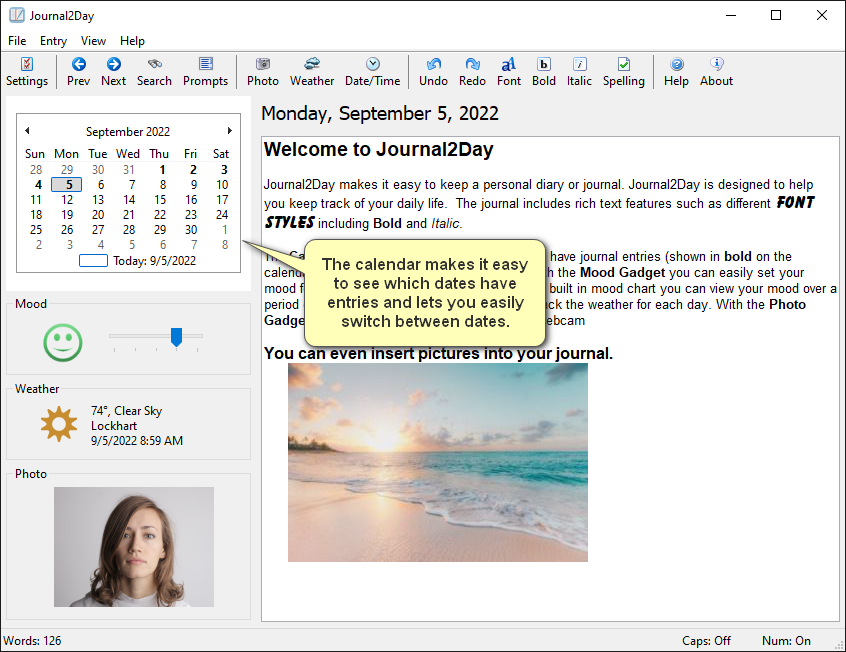The height and width of the screenshot is (652, 846).
Task: Click the 74°, Clear Sky weather text
Action: (126, 411)
